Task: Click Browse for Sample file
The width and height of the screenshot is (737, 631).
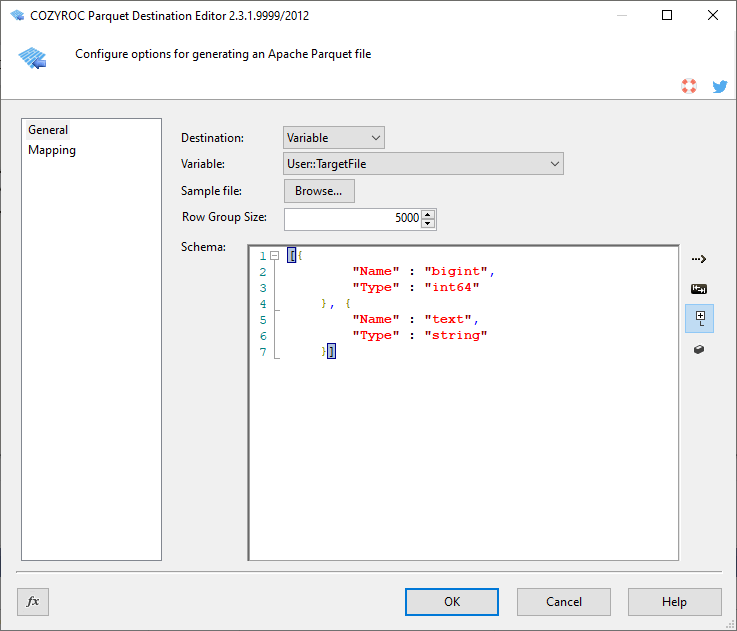Action: tap(319, 191)
